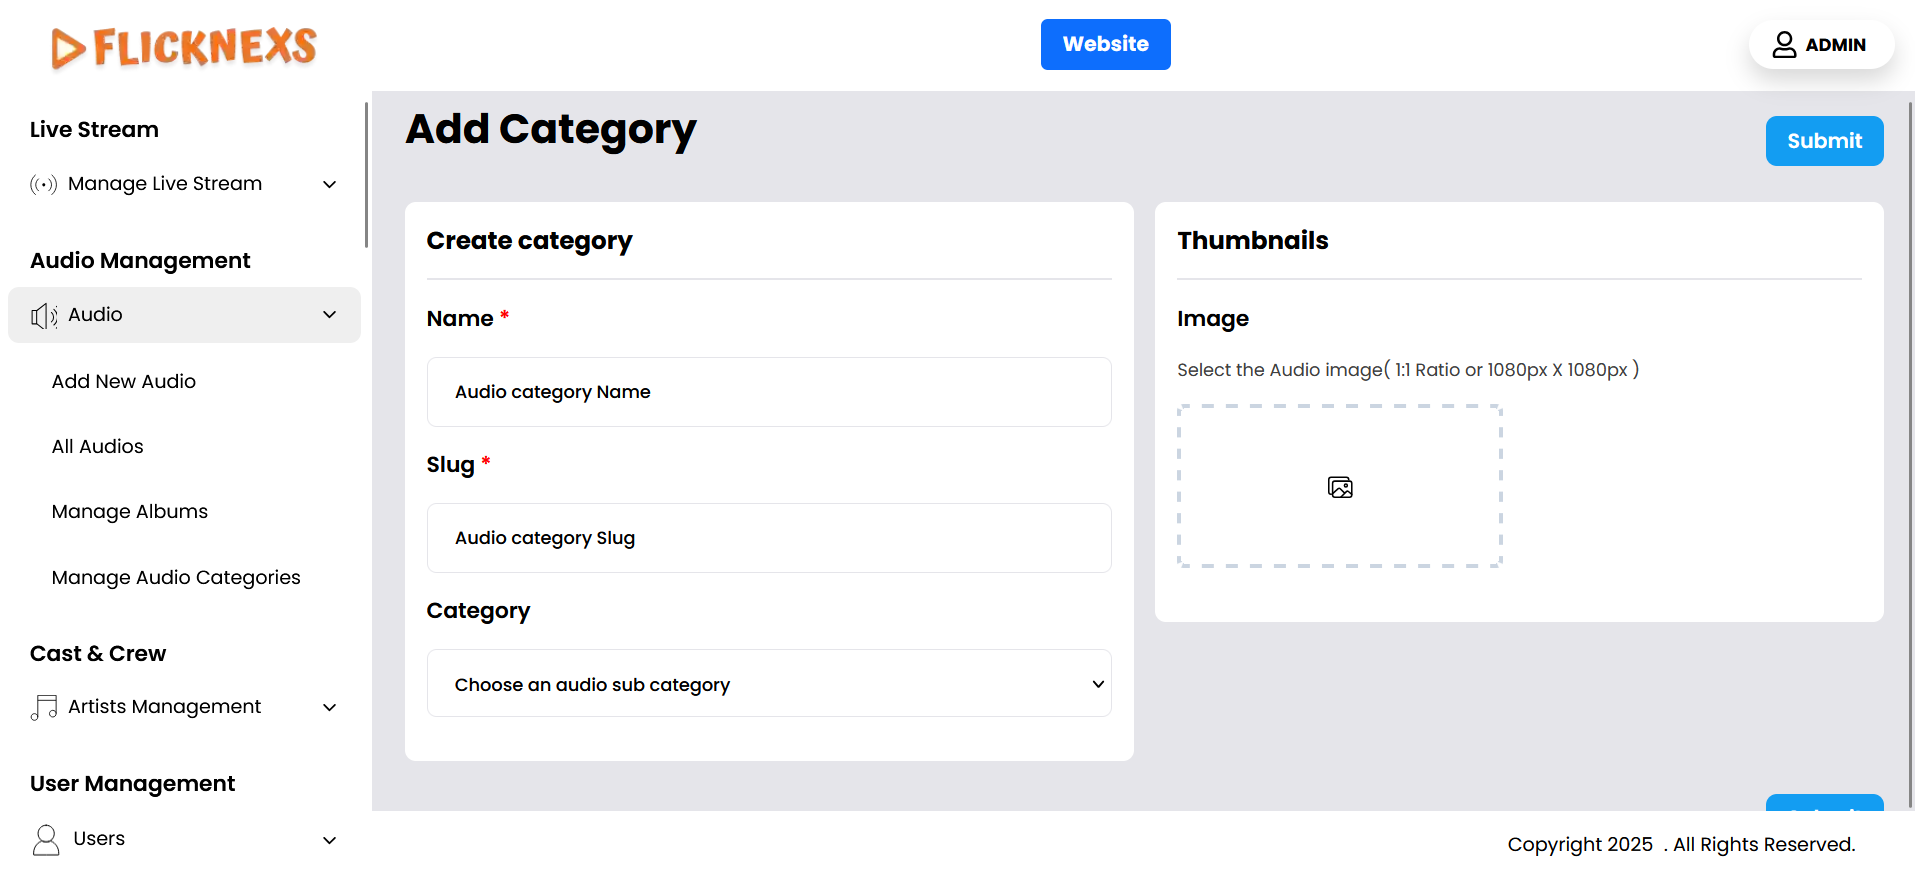Expand the Manage Live Stream chevron
The image size is (1915, 871).
click(329, 184)
